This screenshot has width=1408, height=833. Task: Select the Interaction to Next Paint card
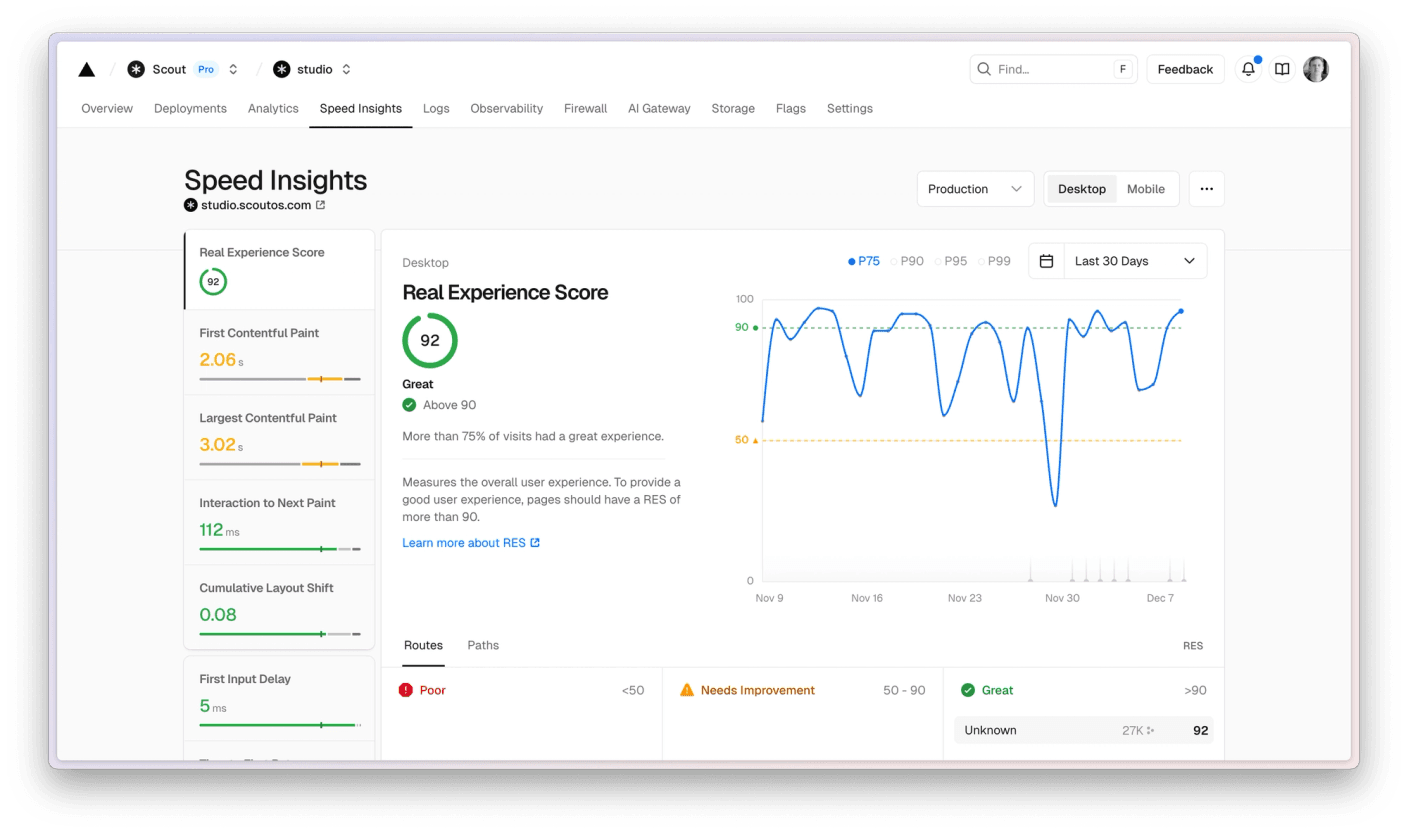click(279, 522)
